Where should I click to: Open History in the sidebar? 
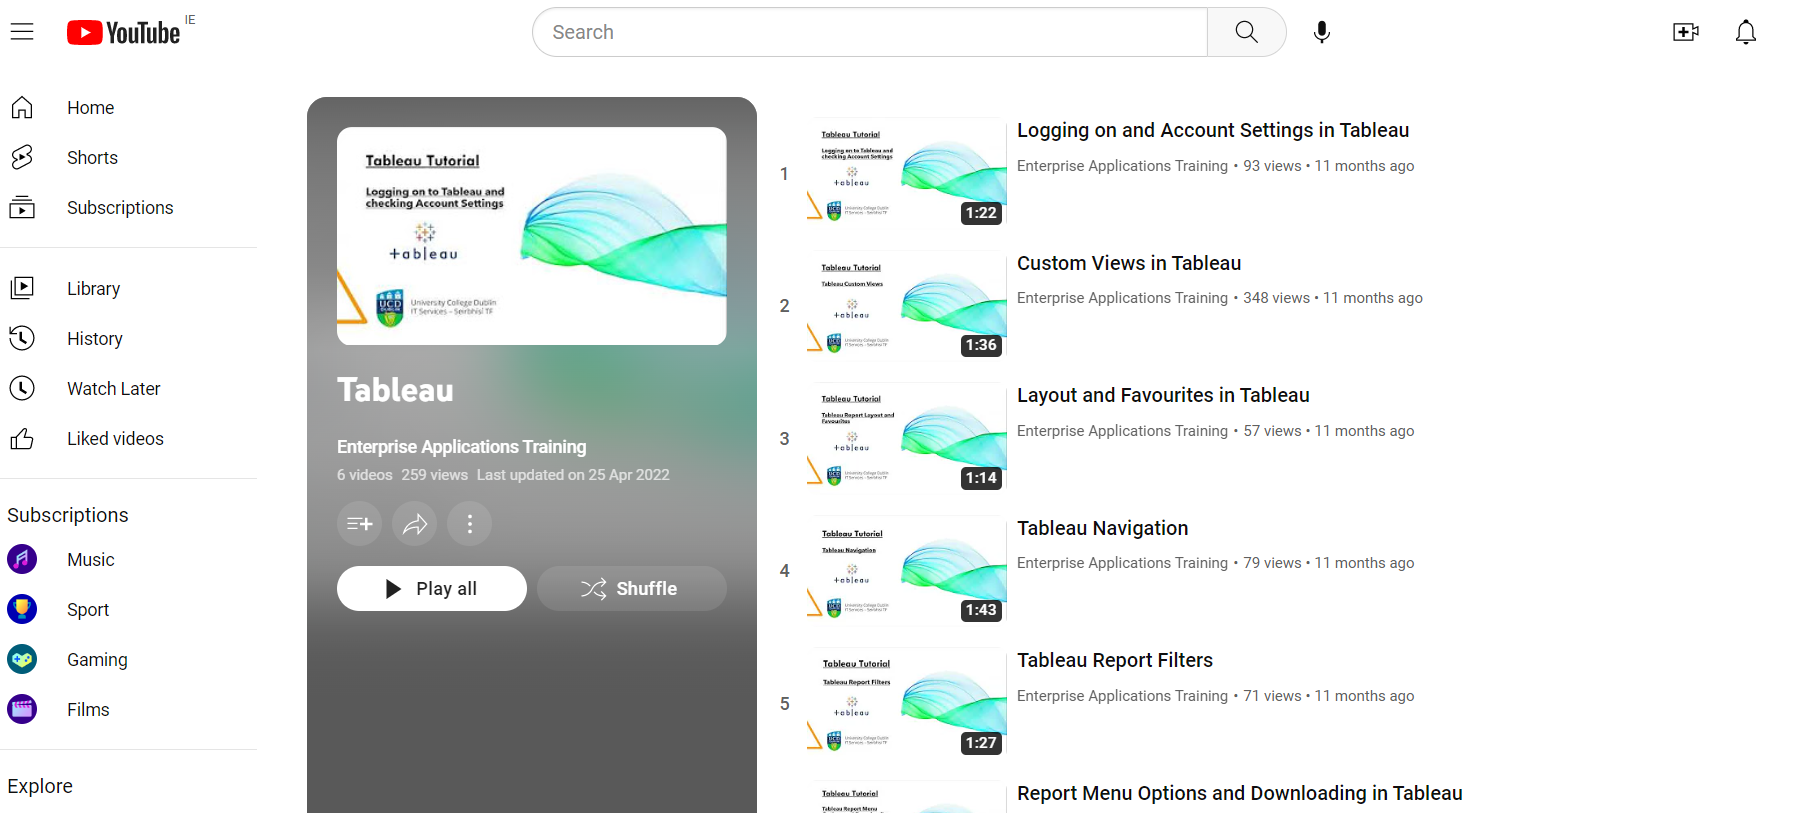[x=94, y=339]
